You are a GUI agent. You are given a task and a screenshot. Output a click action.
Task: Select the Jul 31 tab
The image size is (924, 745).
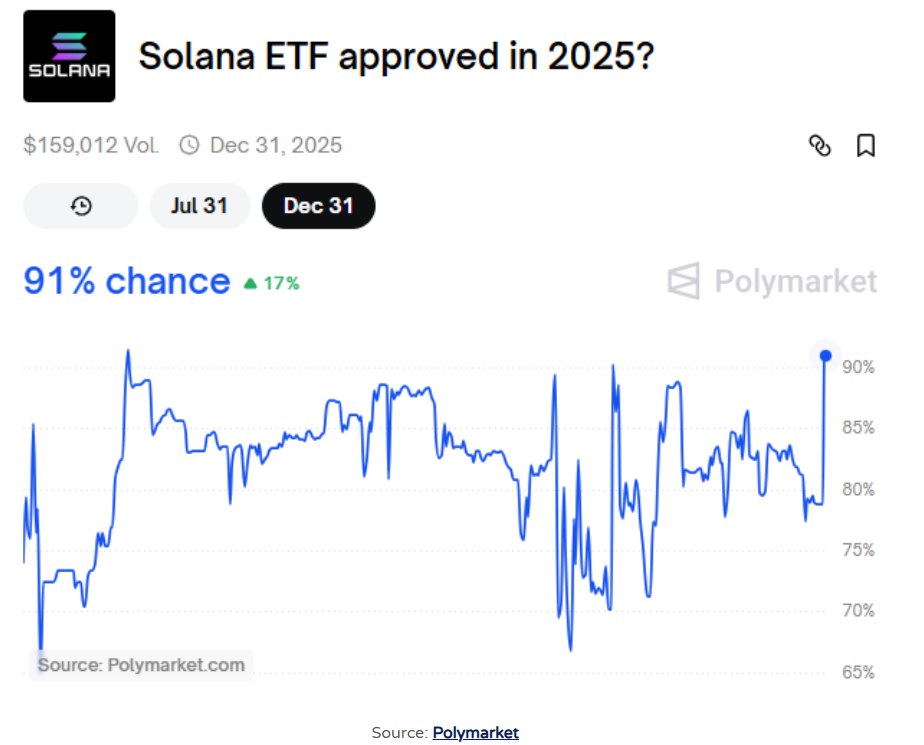(x=200, y=206)
